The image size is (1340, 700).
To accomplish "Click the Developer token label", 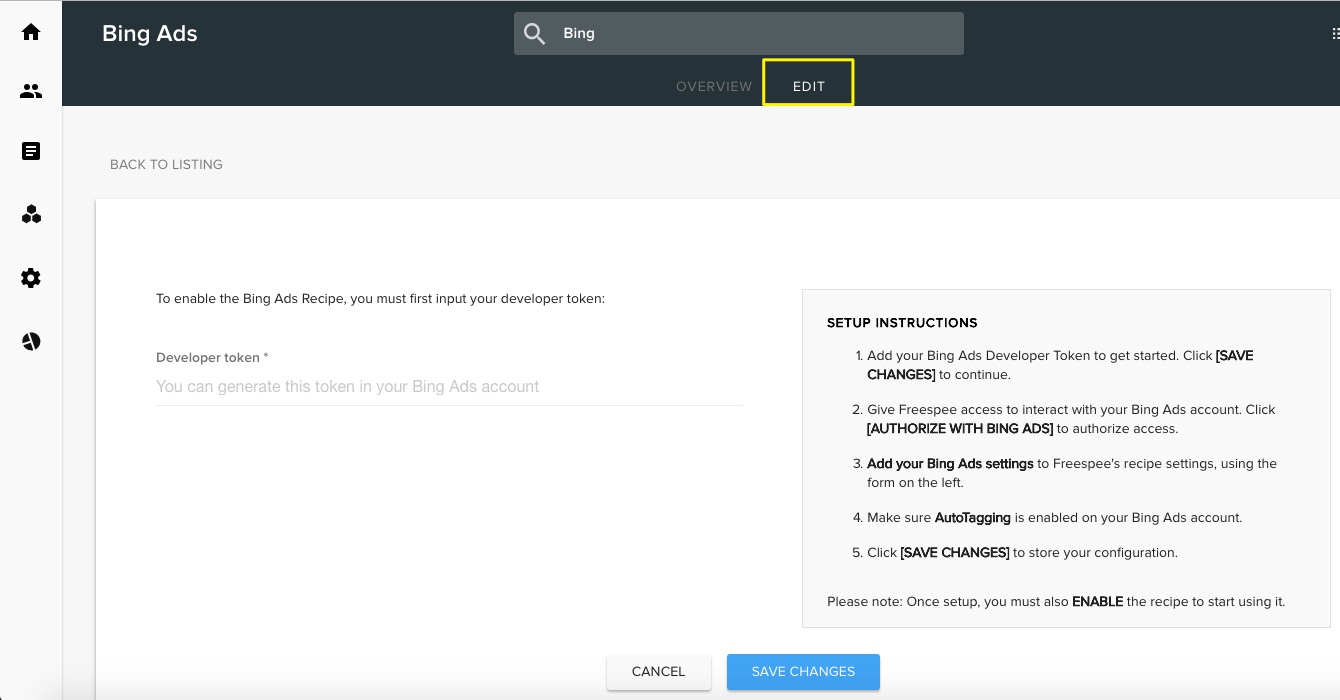I will click(x=212, y=357).
